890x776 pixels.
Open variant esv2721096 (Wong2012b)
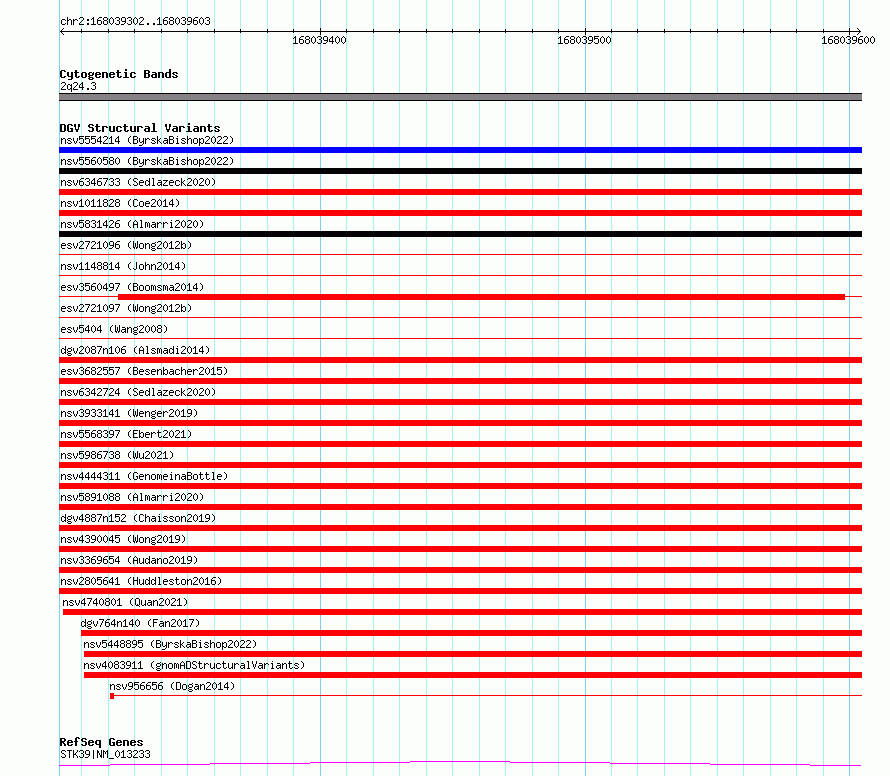126,245
